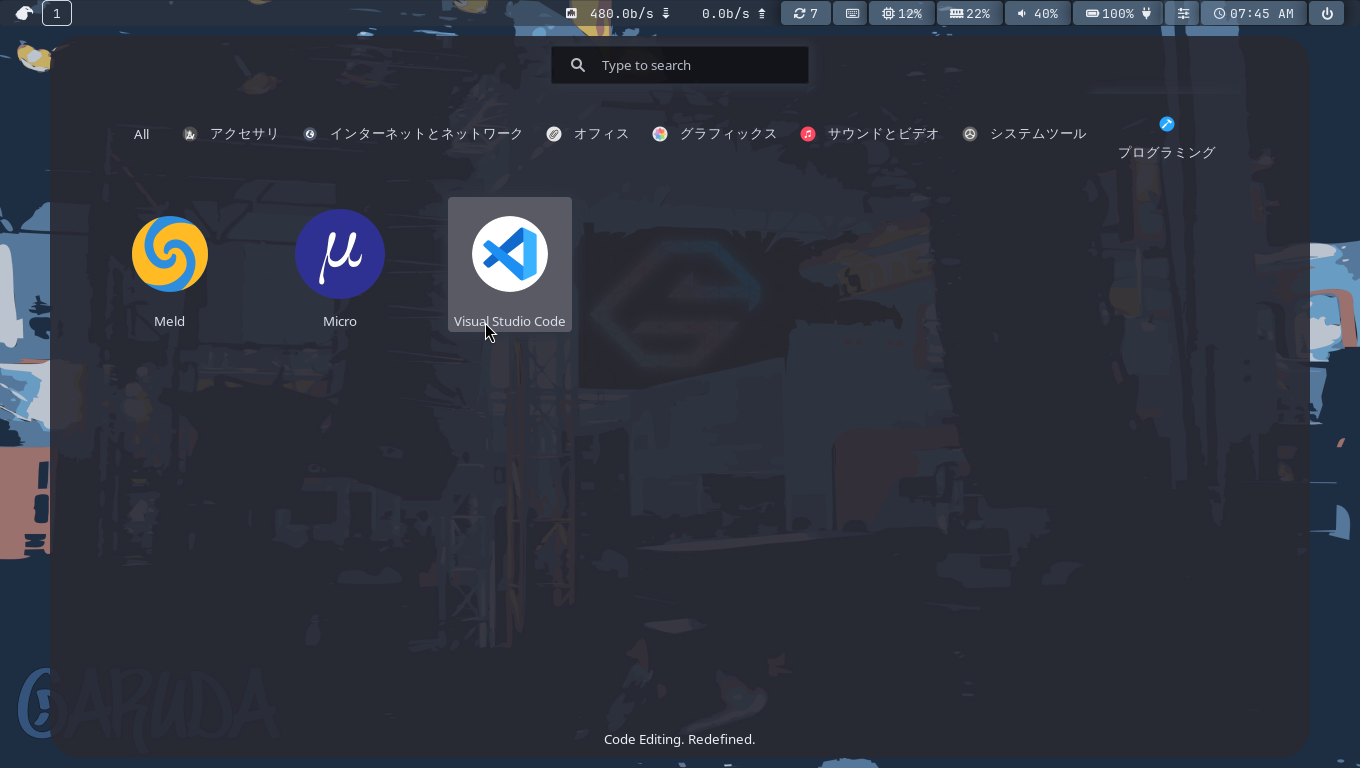The height and width of the screenshot is (768, 1360).
Task: Switch to workspace 1 in the top bar
Action: pyautogui.click(x=57, y=13)
